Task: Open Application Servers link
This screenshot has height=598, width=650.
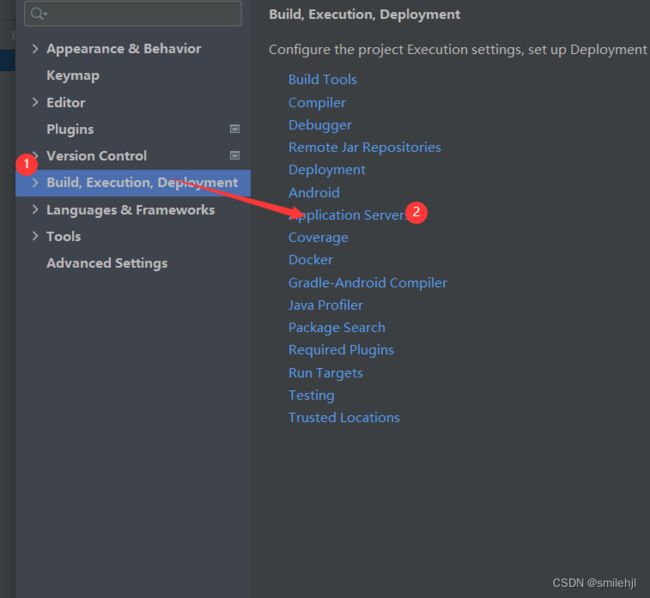Action: coord(347,215)
